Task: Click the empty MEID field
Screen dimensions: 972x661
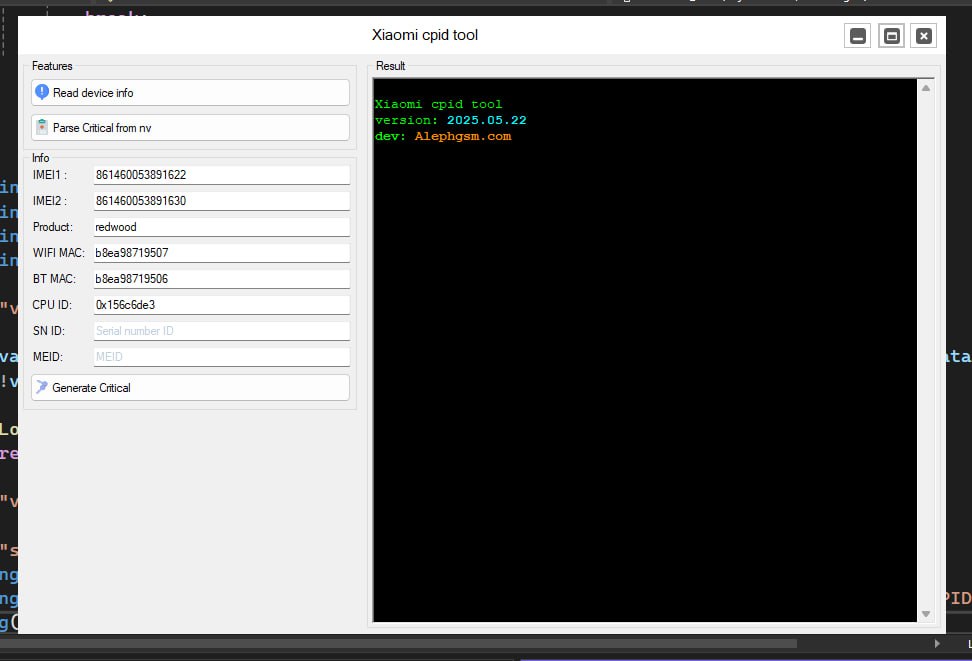Action: pos(221,357)
